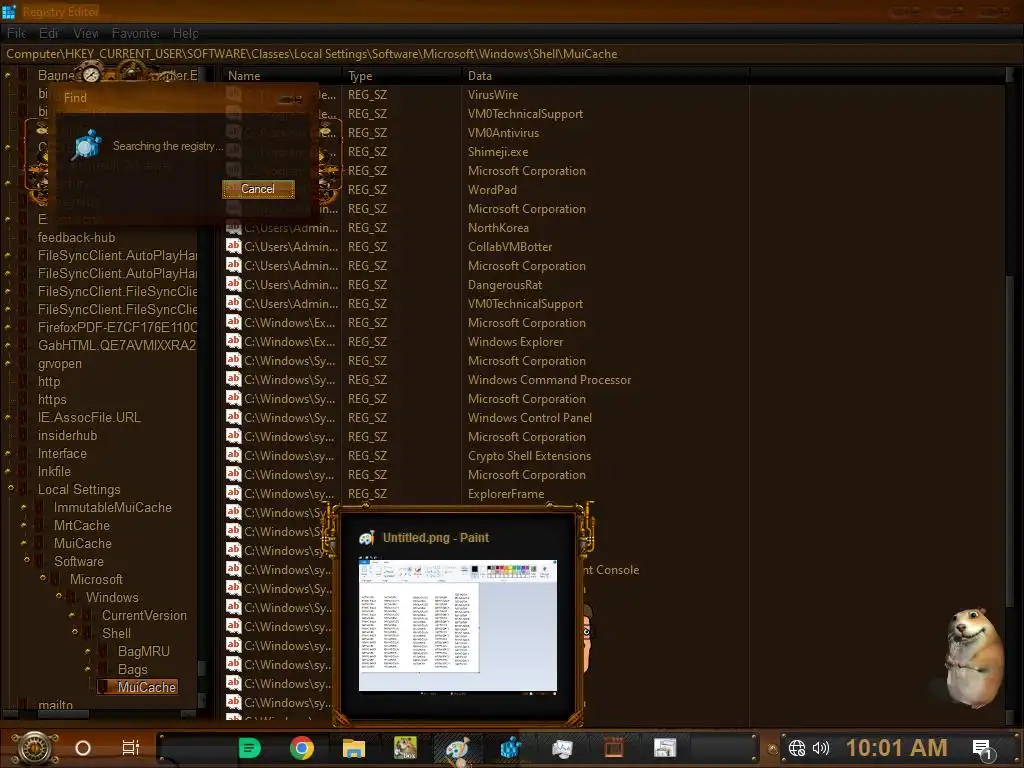
Task: Expand the CurrentVersion tree key
Action: [72, 615]
